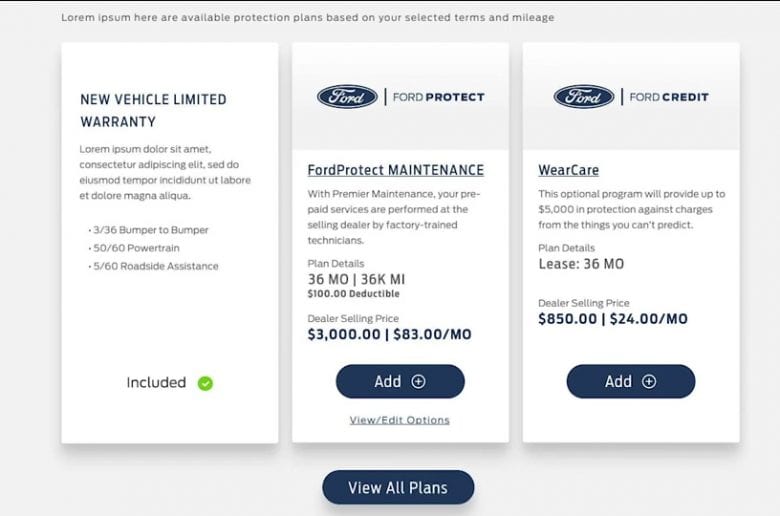
Task: Open the WearCare title link
Action: [569, 170]
